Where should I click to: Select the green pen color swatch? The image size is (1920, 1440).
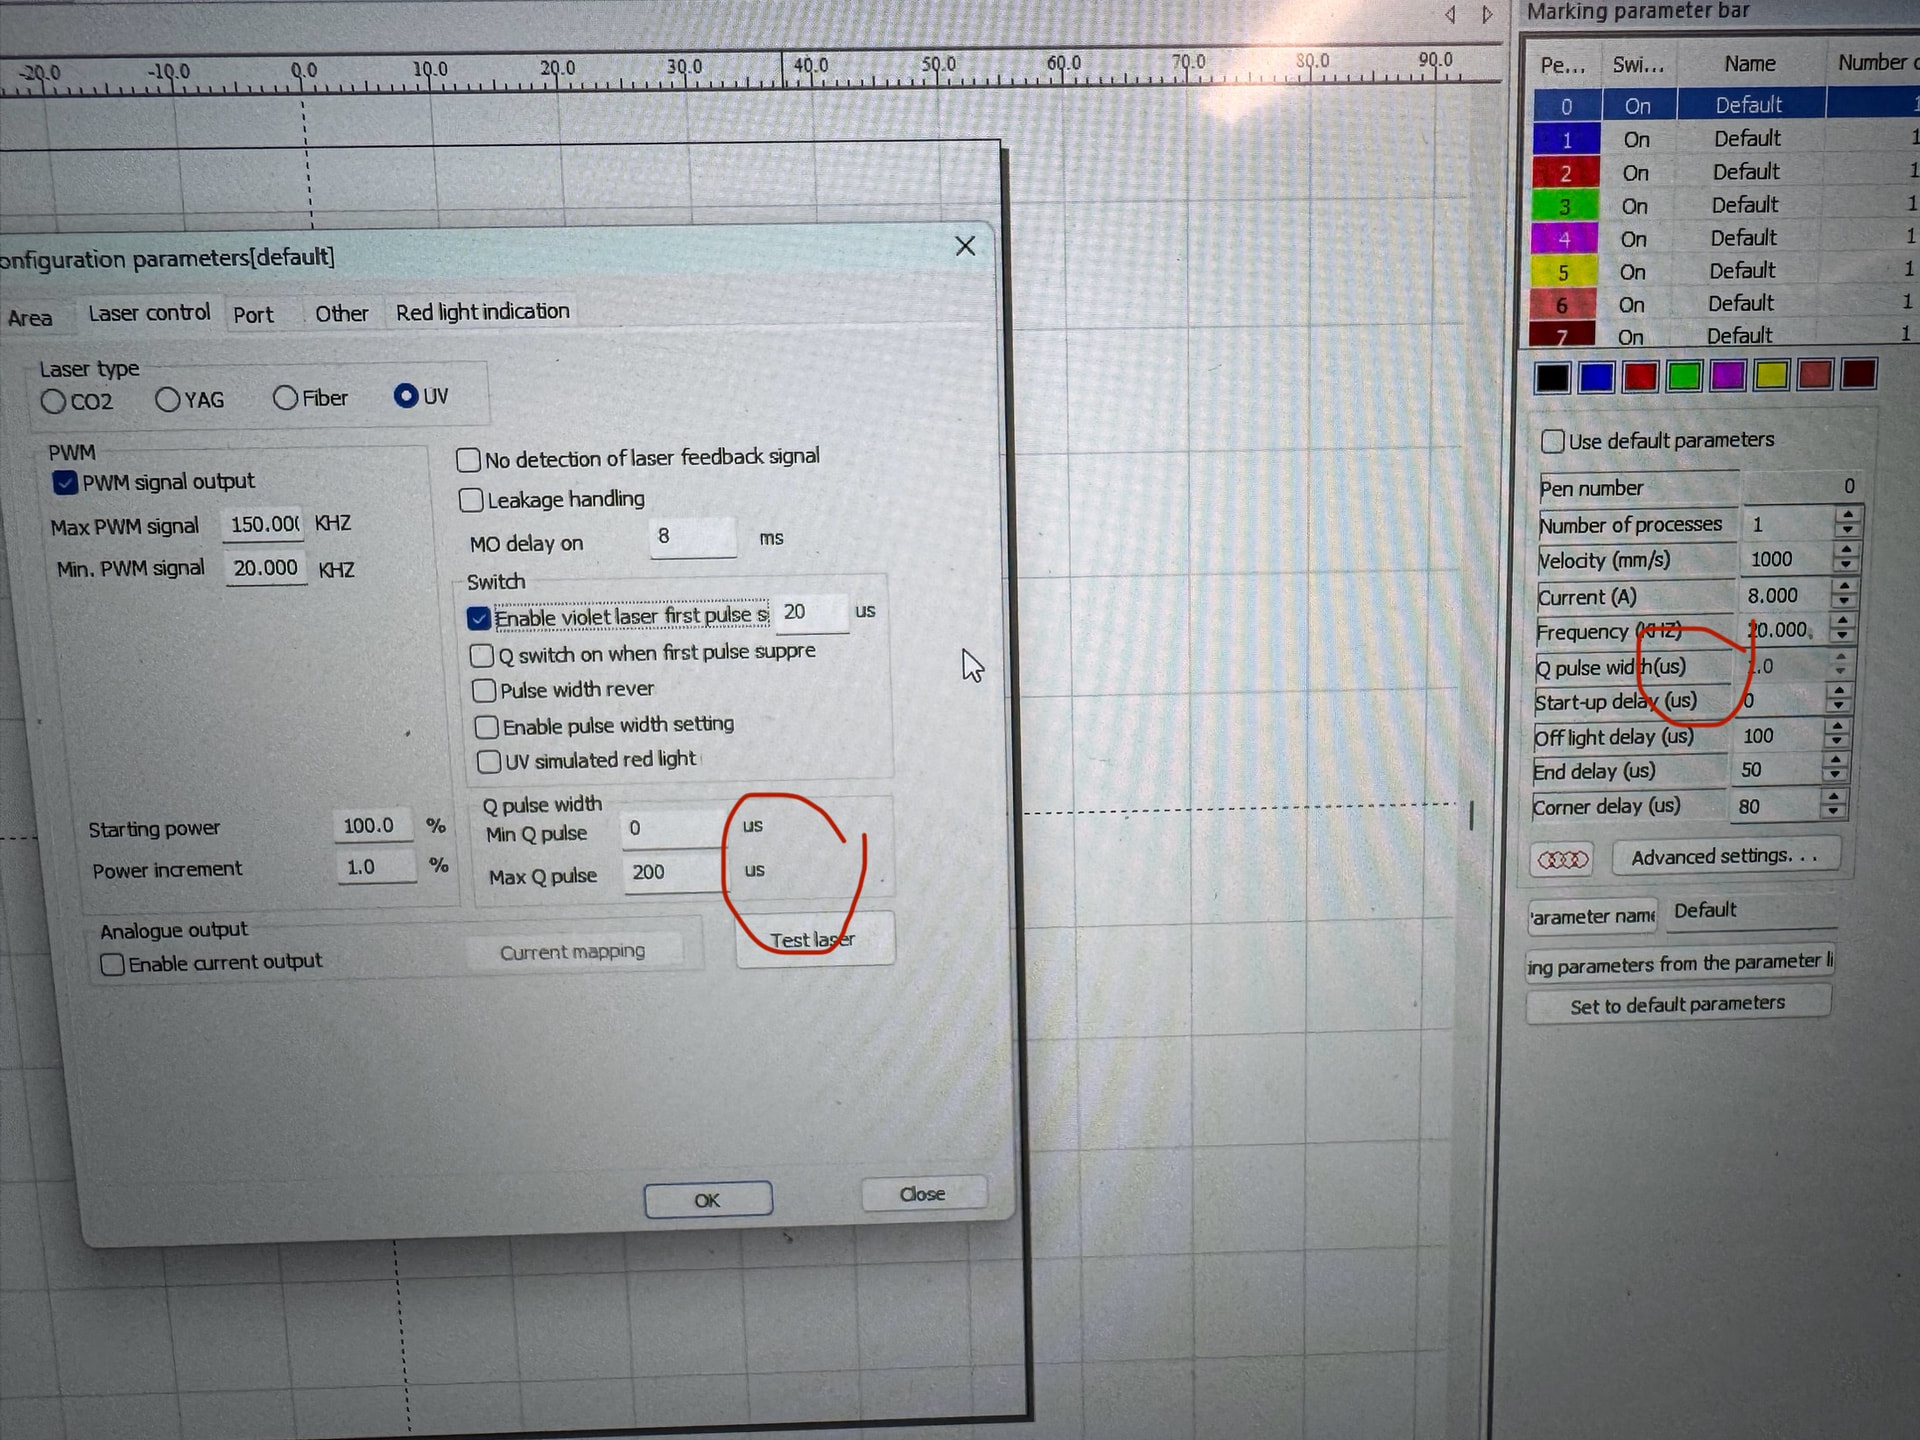(x=1684, y=377)
